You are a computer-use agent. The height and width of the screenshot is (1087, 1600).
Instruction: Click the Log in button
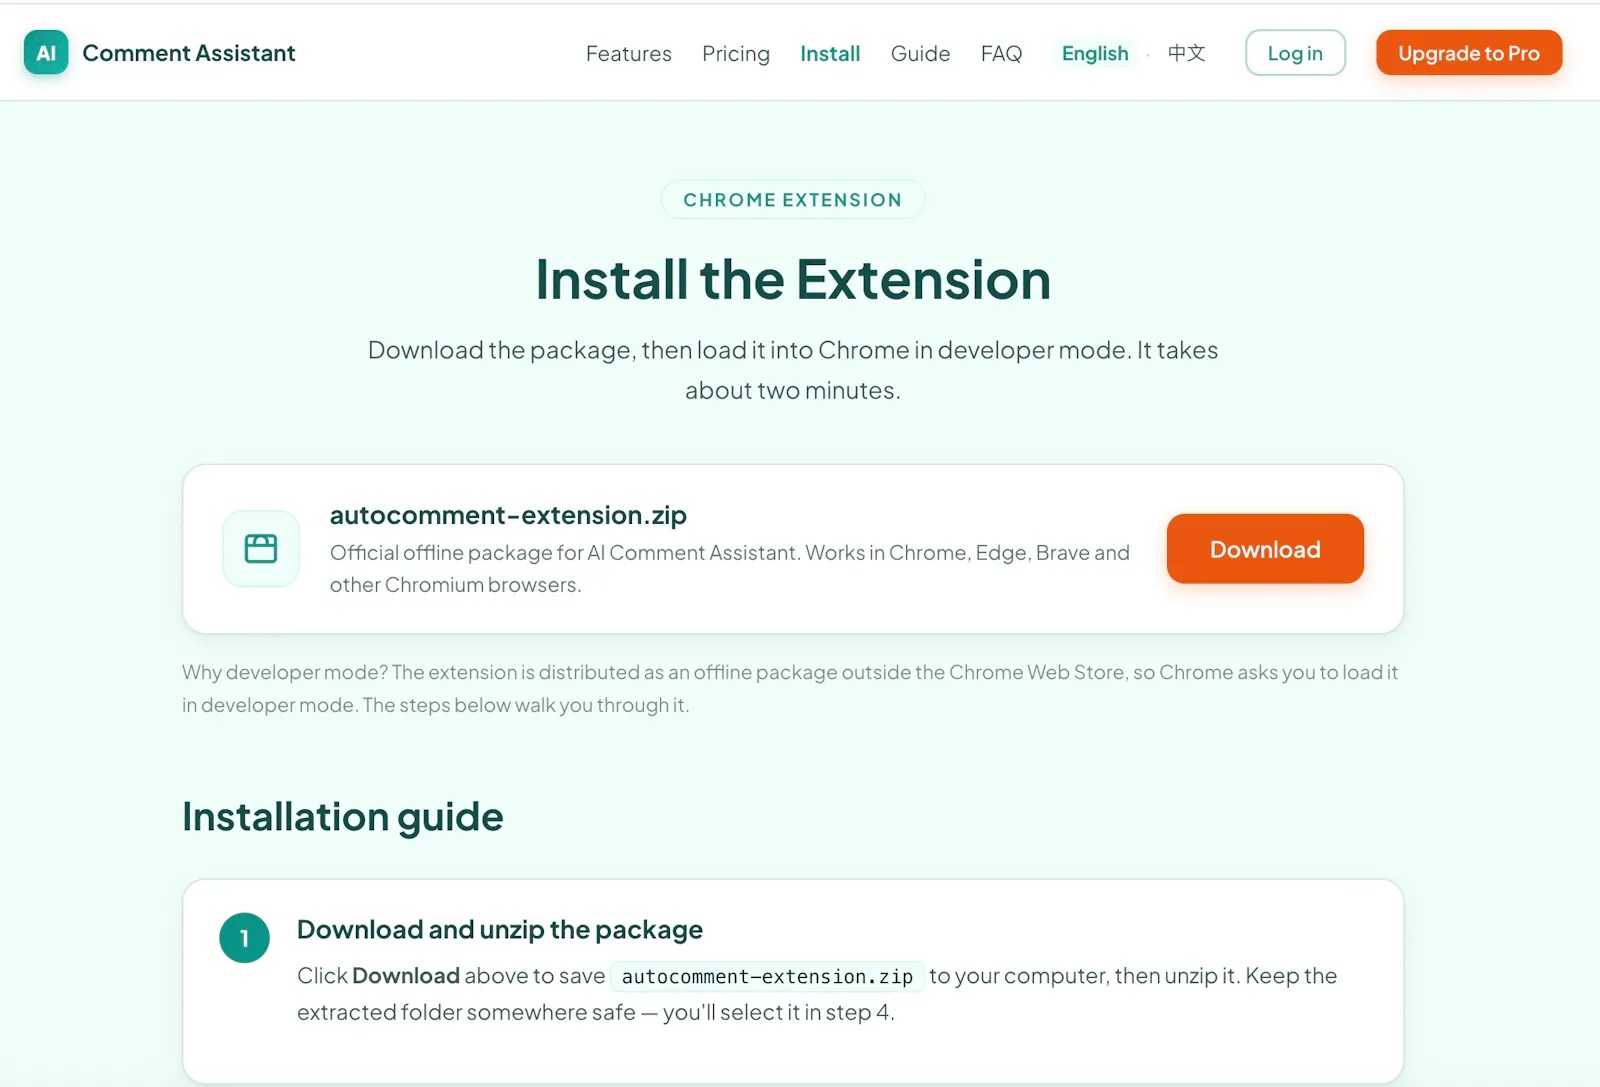pyautogui.click(x=1295, y=53)
